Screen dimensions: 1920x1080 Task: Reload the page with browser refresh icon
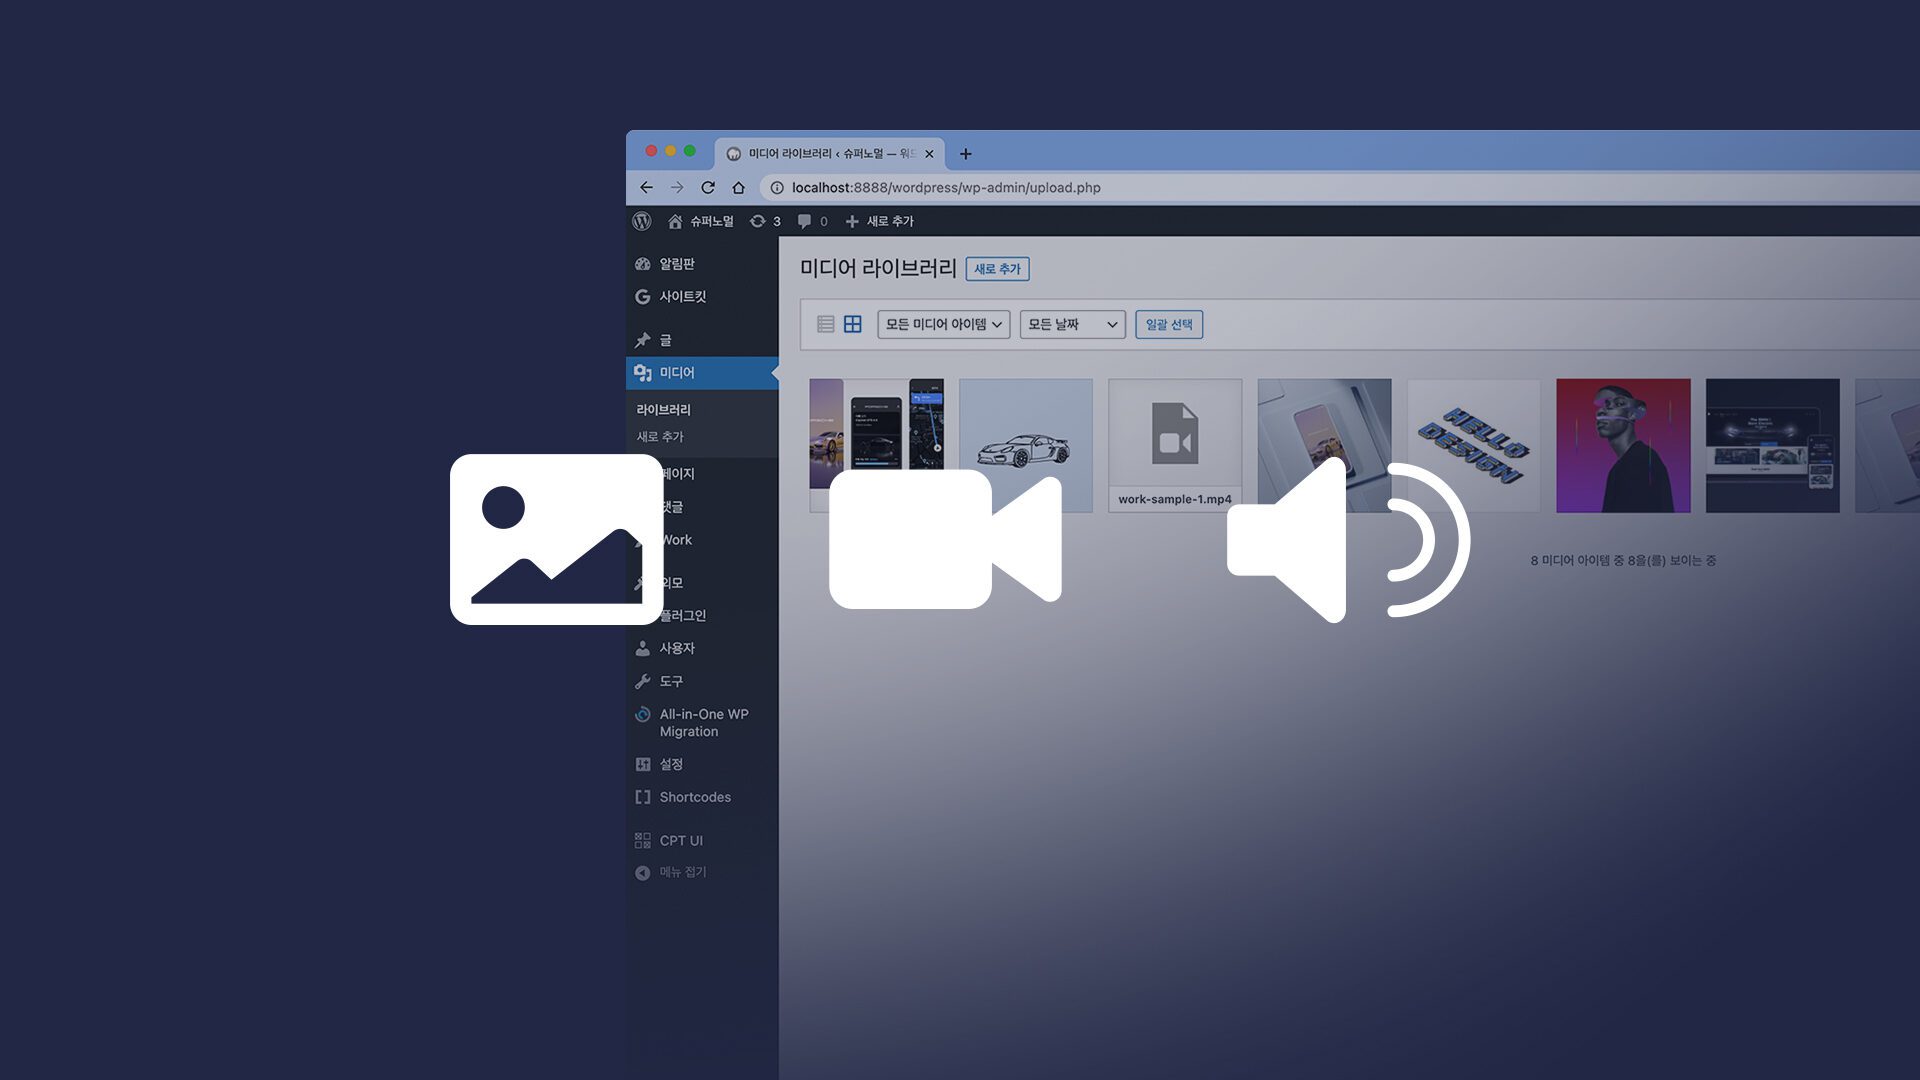pyautogui.click(x=708, y=187)
